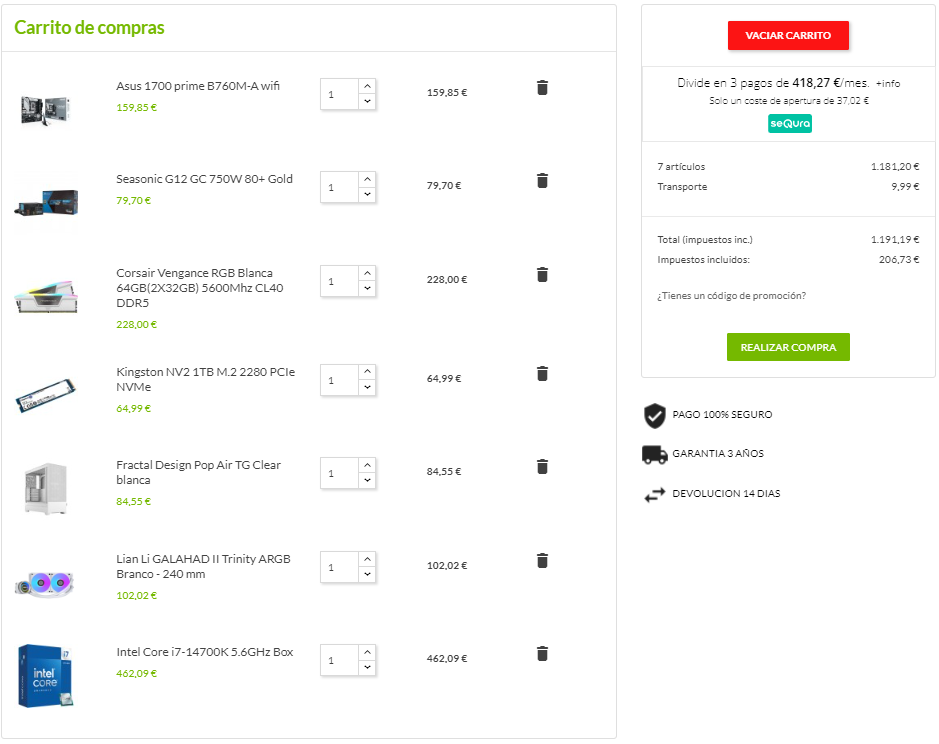Open Lian Li GALAHAD II Trinity link
The height and width of the screenshot is (744, 939).
point(203,566)
